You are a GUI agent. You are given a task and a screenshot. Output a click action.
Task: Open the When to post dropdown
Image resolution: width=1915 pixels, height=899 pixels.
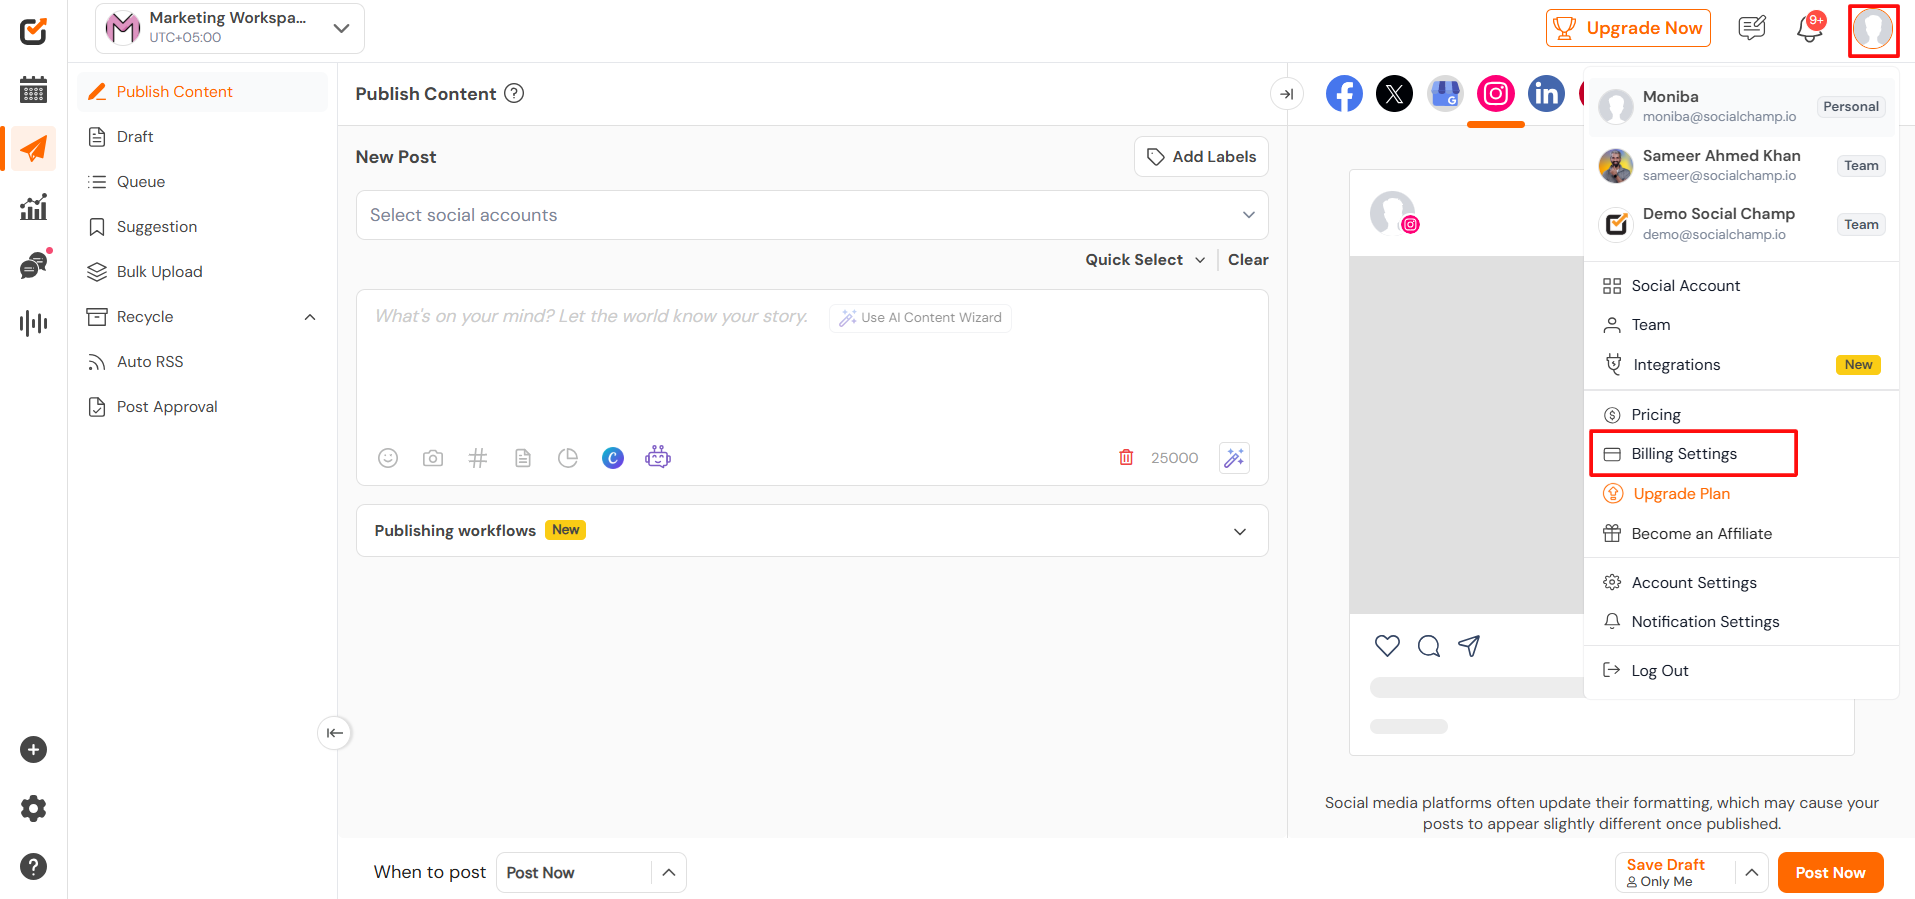[x=590, y=873]
